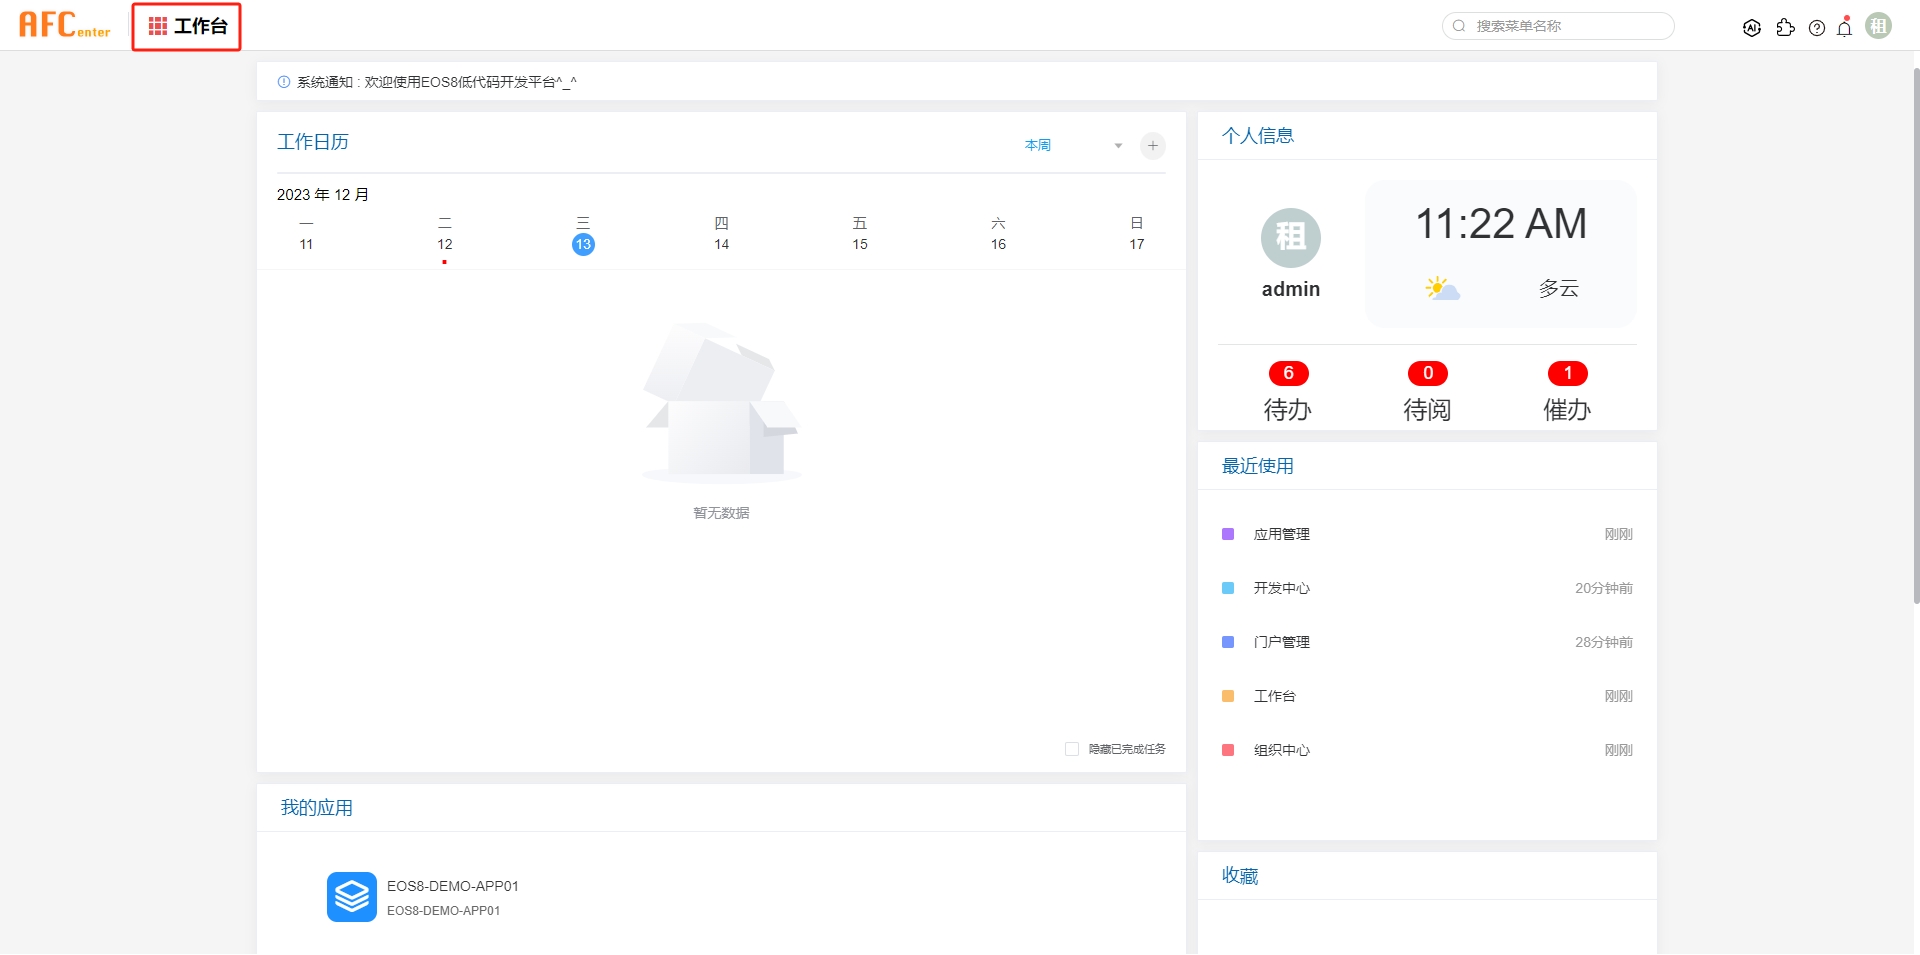Open the help question-mark icon
Screen dimensions: 1920x955
[1817, 28]
